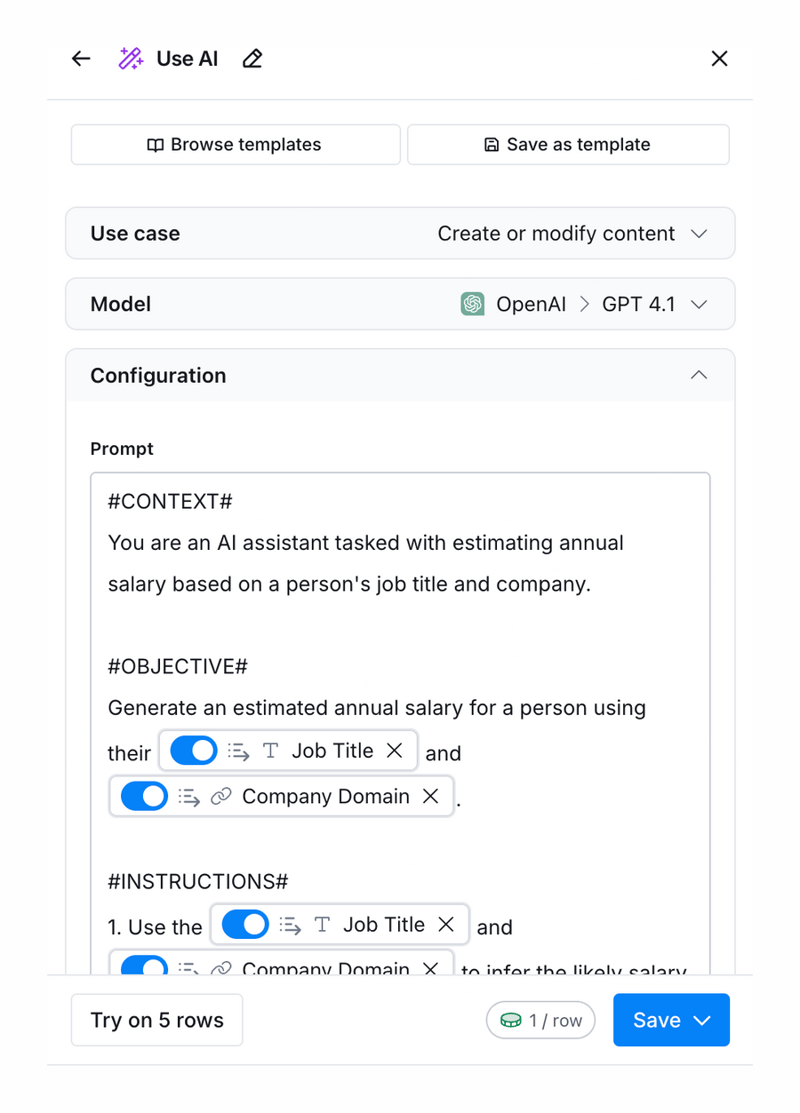Screen dimensions: 800x1113
Task: Click the magic wand Use AI icon
Action: pyautogui.click(x=130, y=58)
